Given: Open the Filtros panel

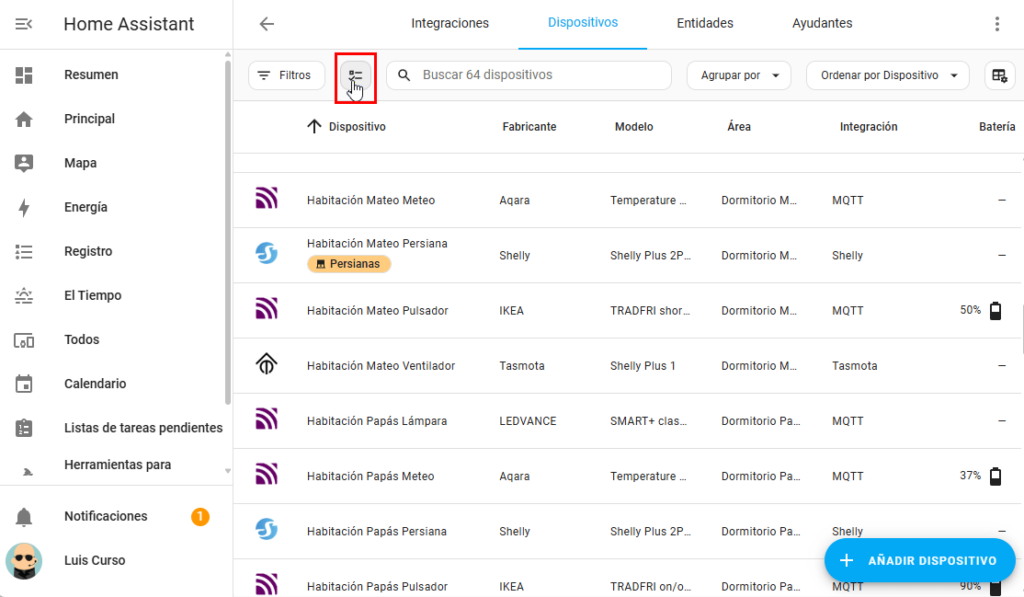Looking at the screenshot, I should click(286, 76).
